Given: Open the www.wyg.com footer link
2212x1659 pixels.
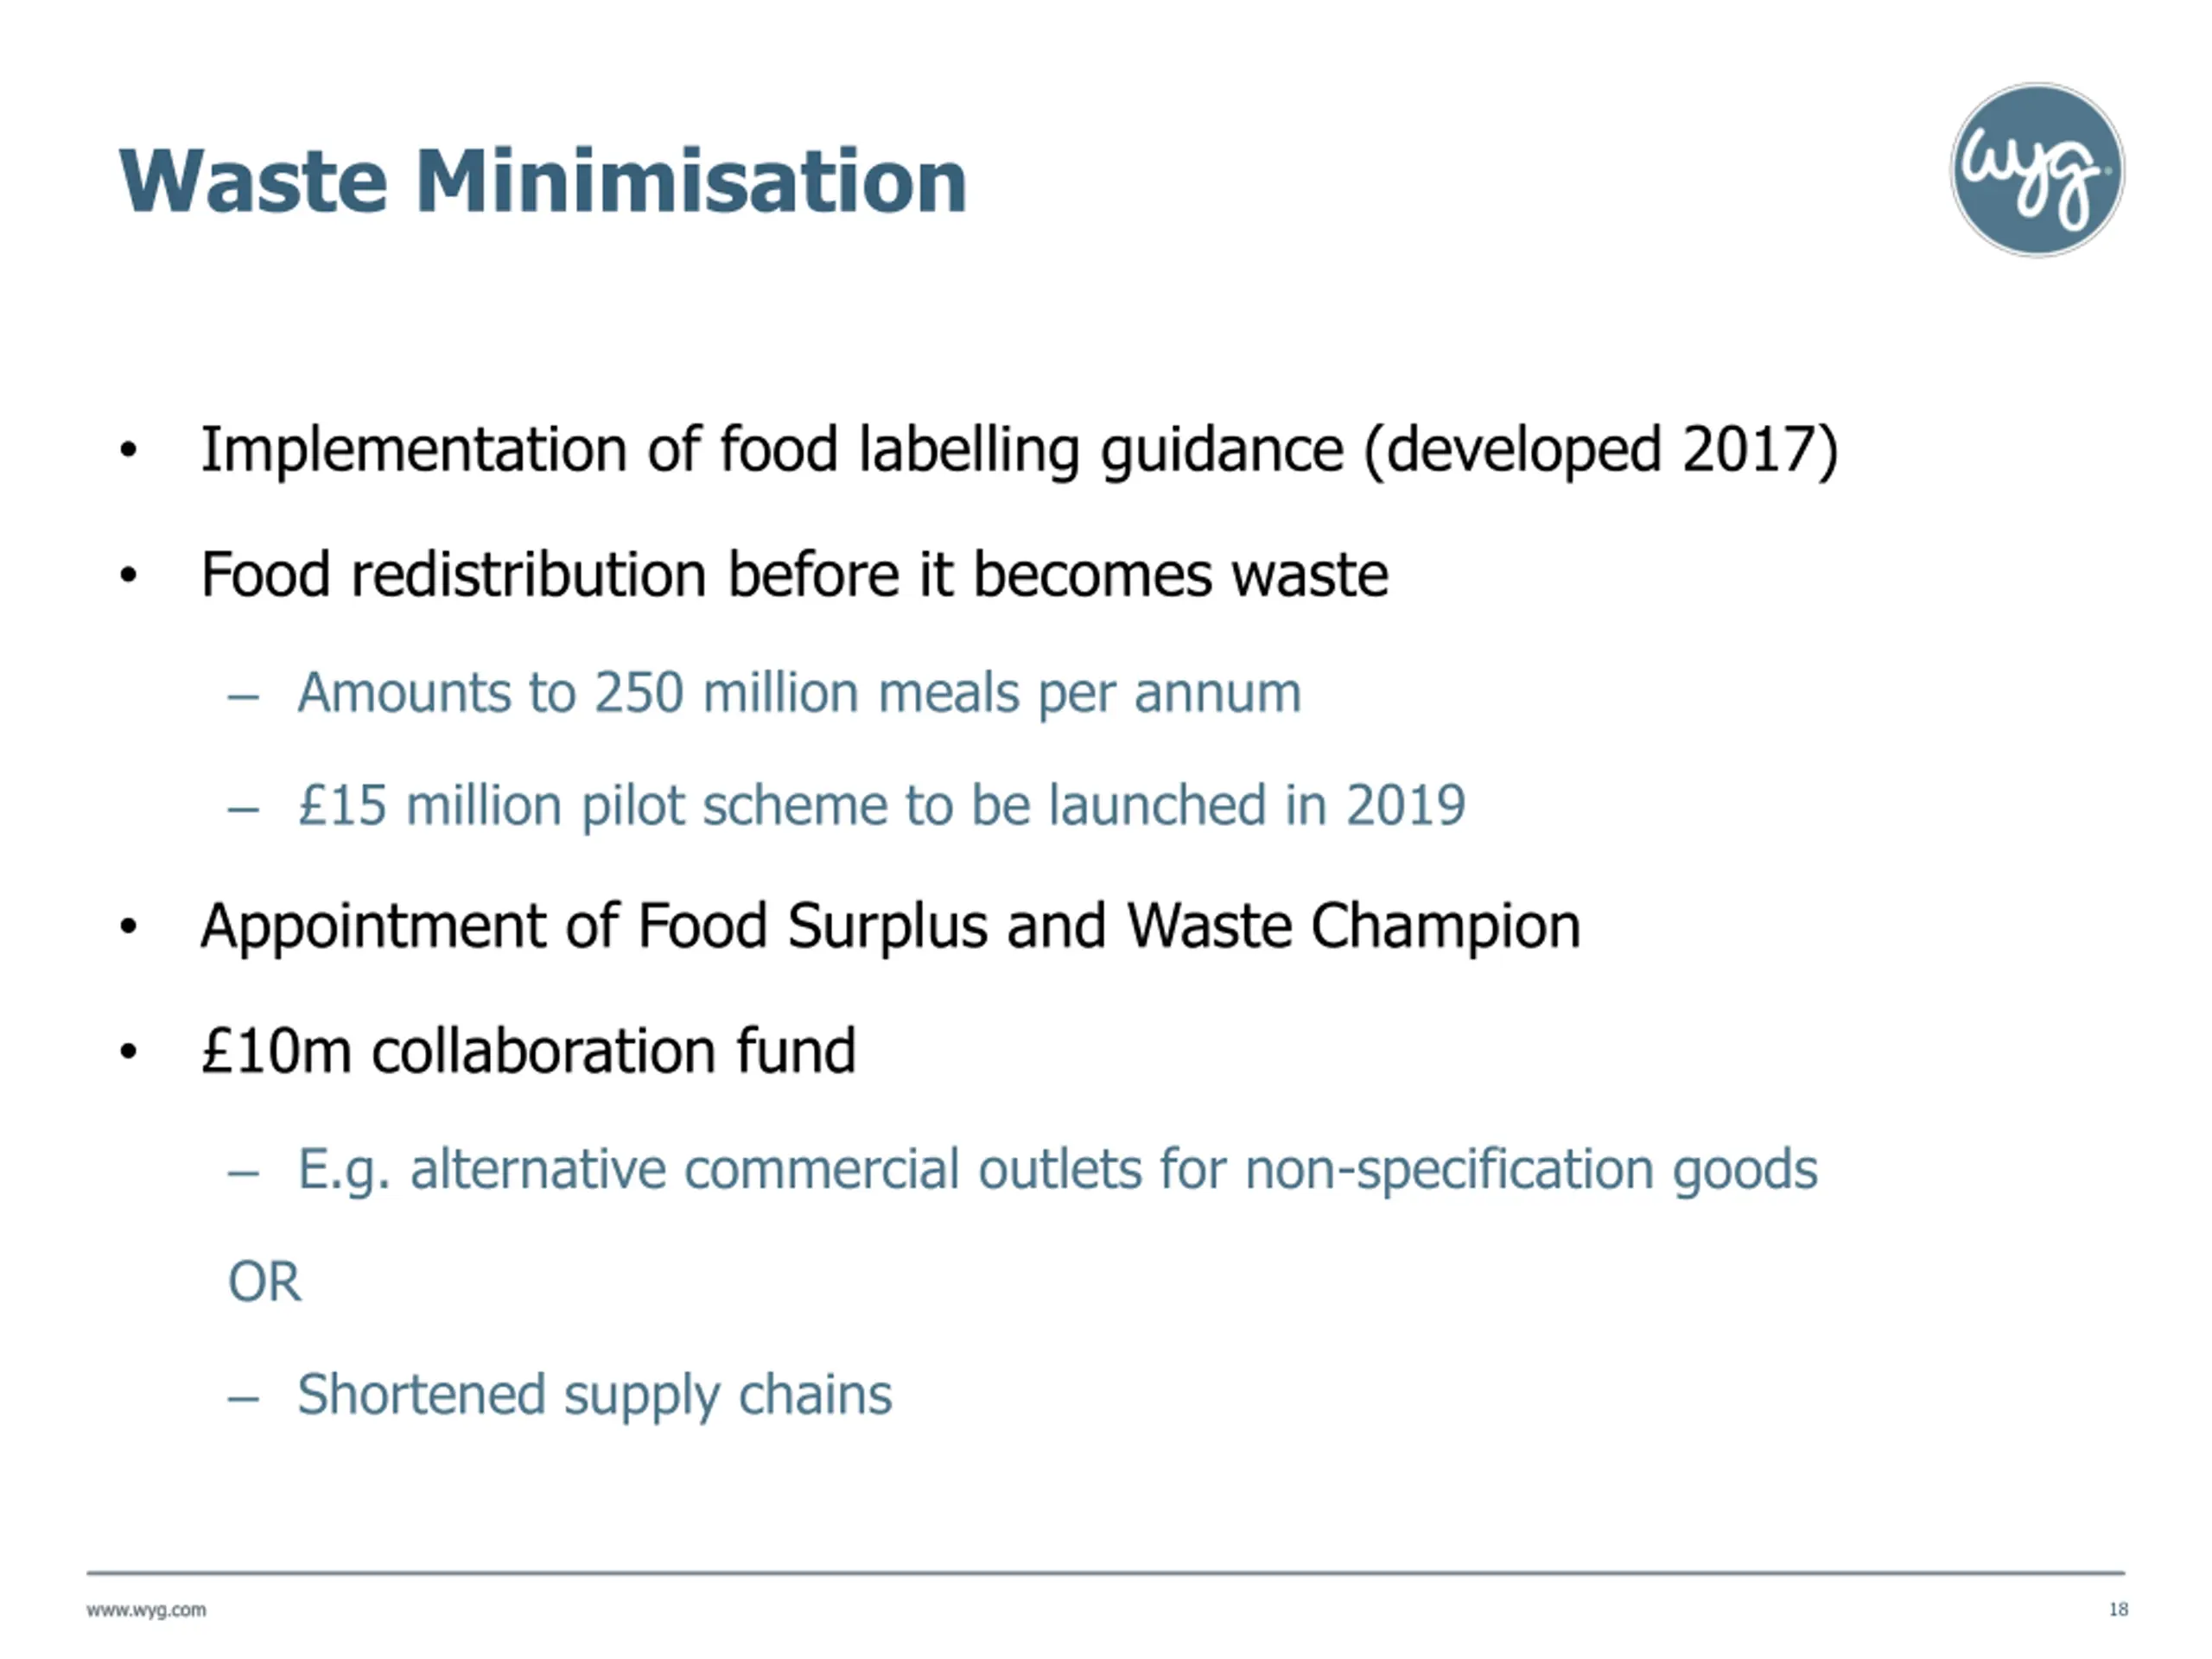Looking at the screenshot, I should (x=146, y=1610).
